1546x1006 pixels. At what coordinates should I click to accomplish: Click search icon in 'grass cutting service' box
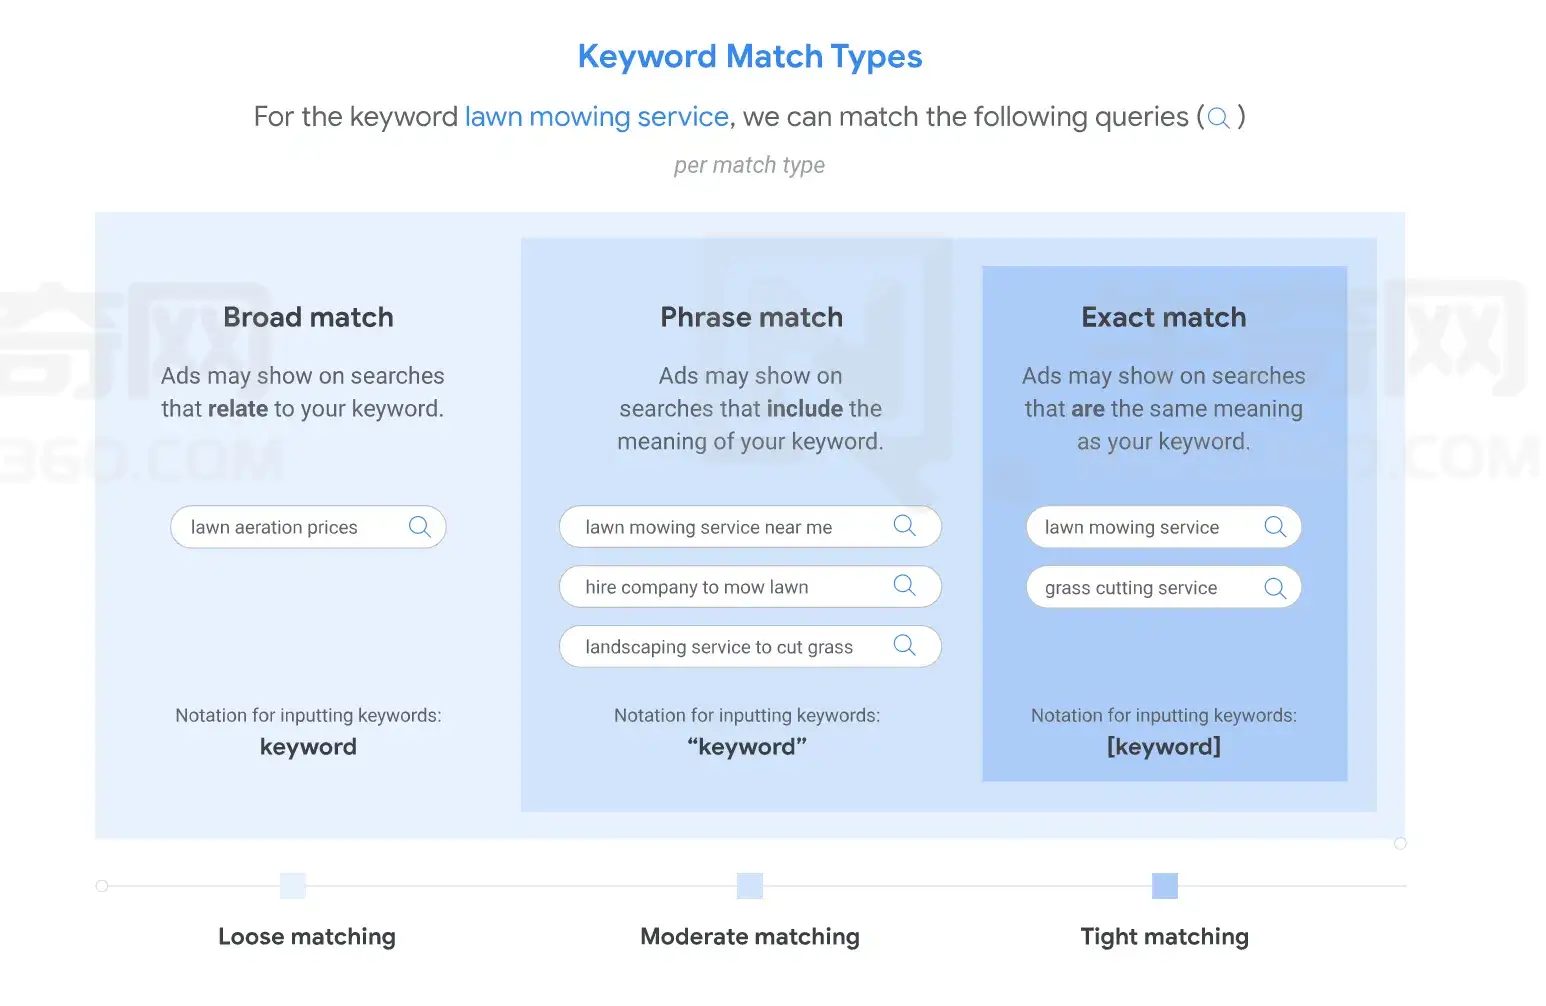[1275, 588]
